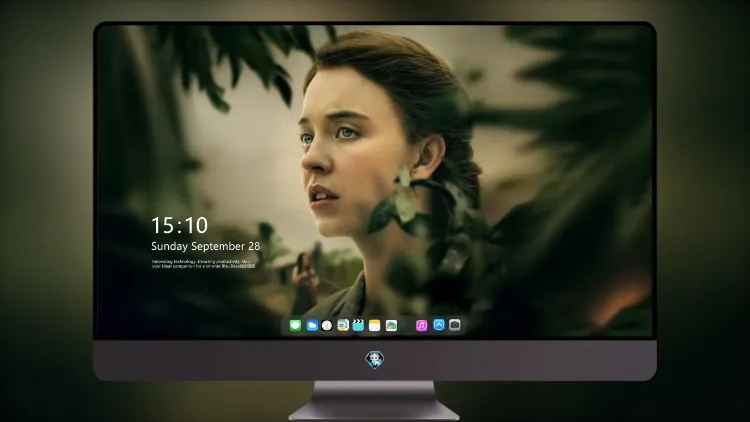Open the pink Music app in the dock

click(x=421, y=325)
